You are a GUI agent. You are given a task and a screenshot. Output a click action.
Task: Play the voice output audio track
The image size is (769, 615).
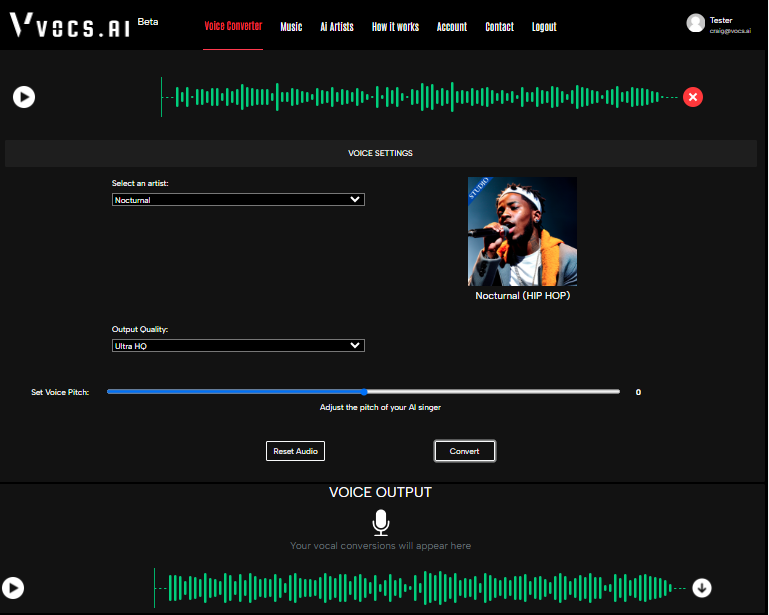click(13, 588)
